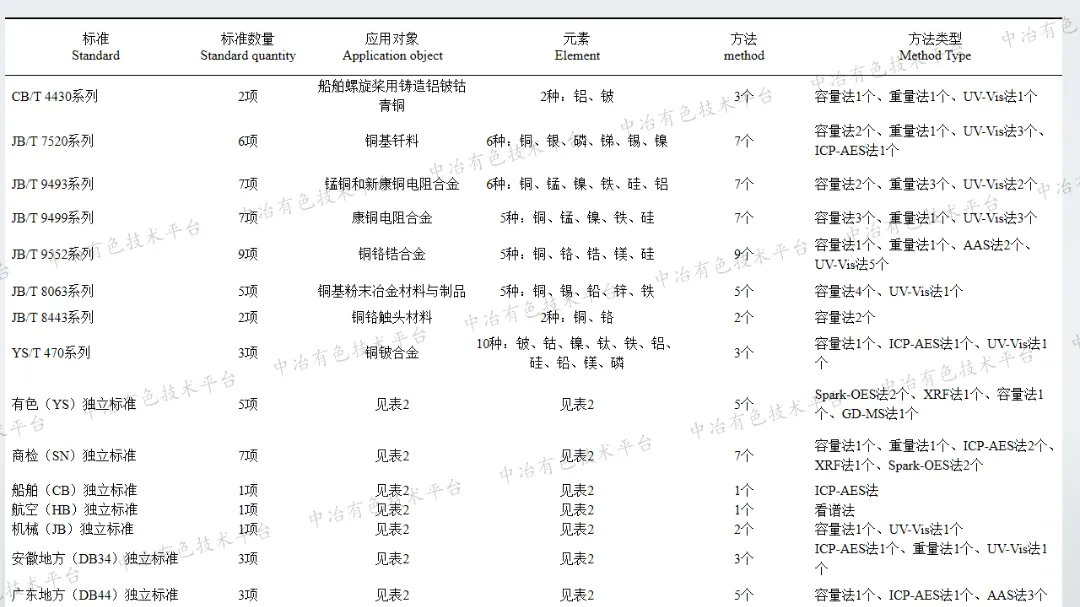Image resolution: width=1080 pixels, height=607 pixels.
Task: Click the 铜铬锆合金 cell
Action: pos(392,254)
